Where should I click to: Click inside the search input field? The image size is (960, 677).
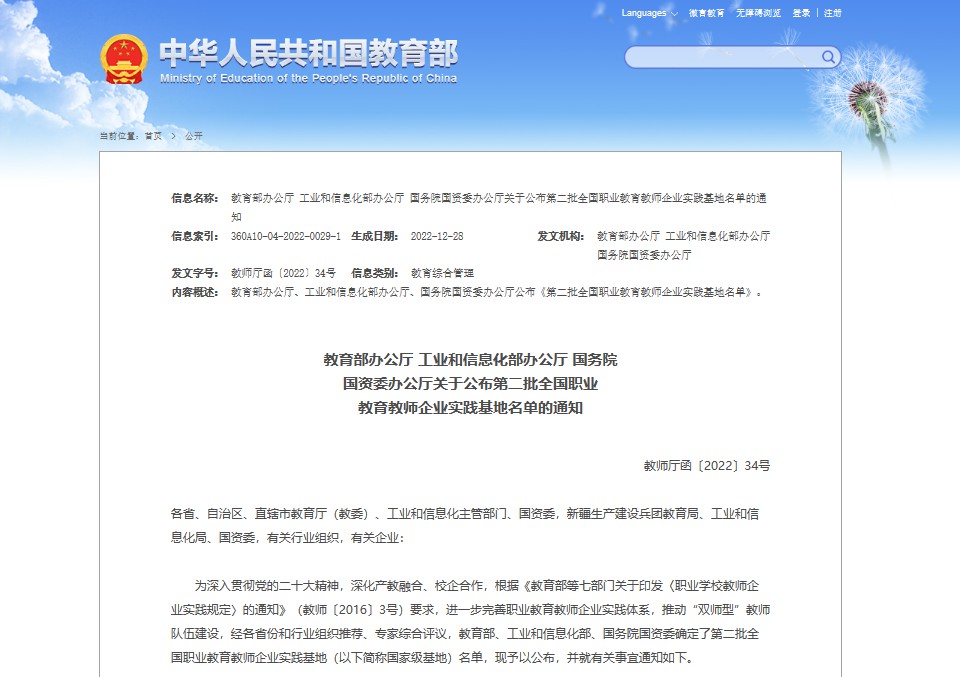tap(720, 57)
